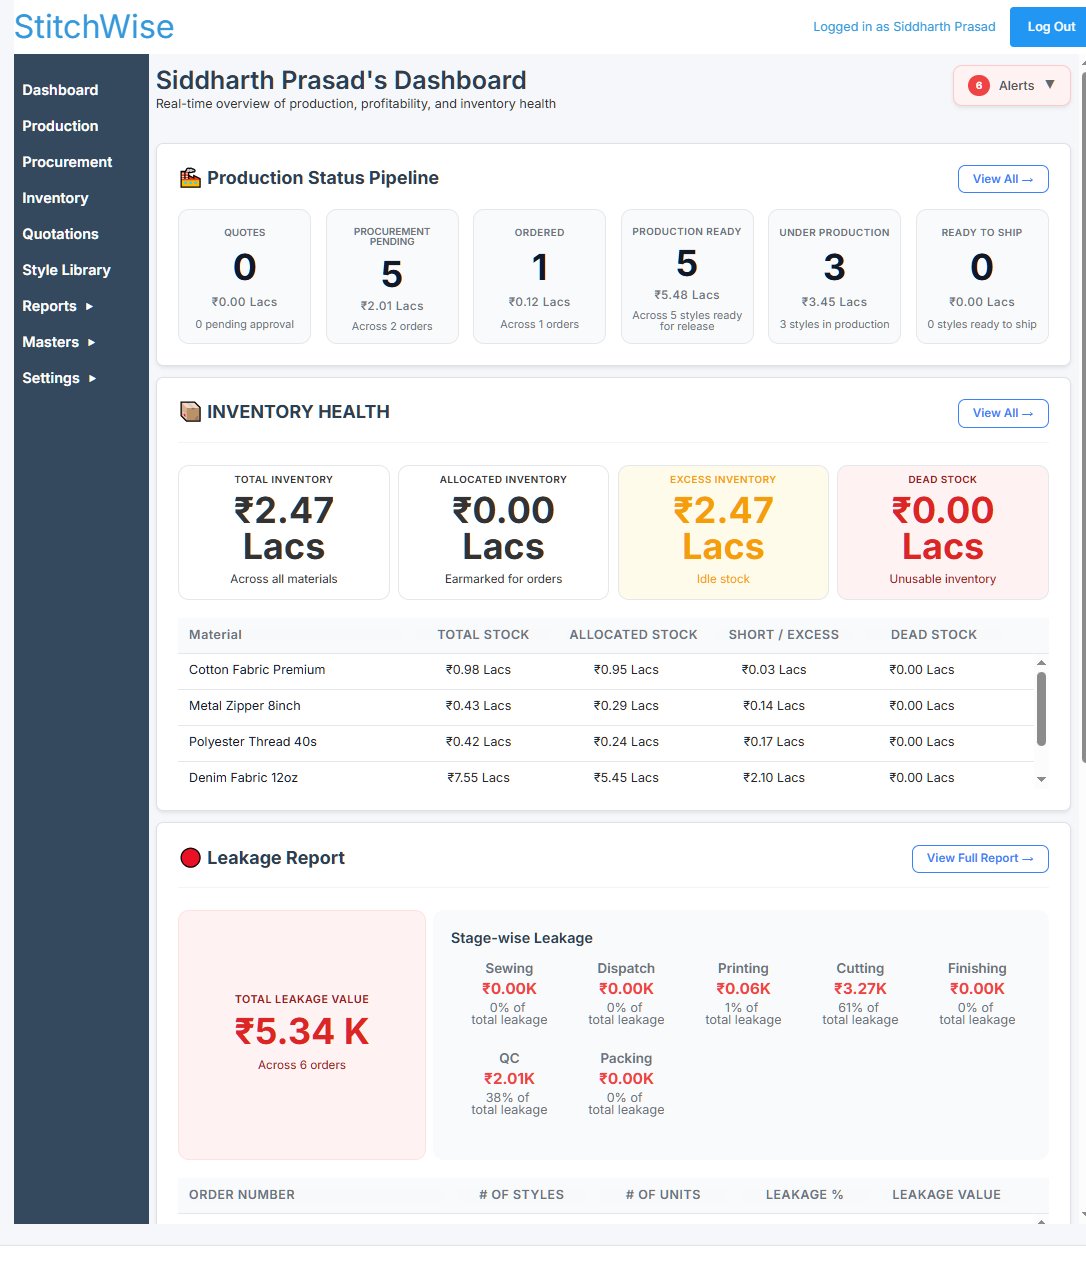The width and height of the screenshot is (1086, 1262).
Task: Click the Material column header
Action: [x=215, y=635]
